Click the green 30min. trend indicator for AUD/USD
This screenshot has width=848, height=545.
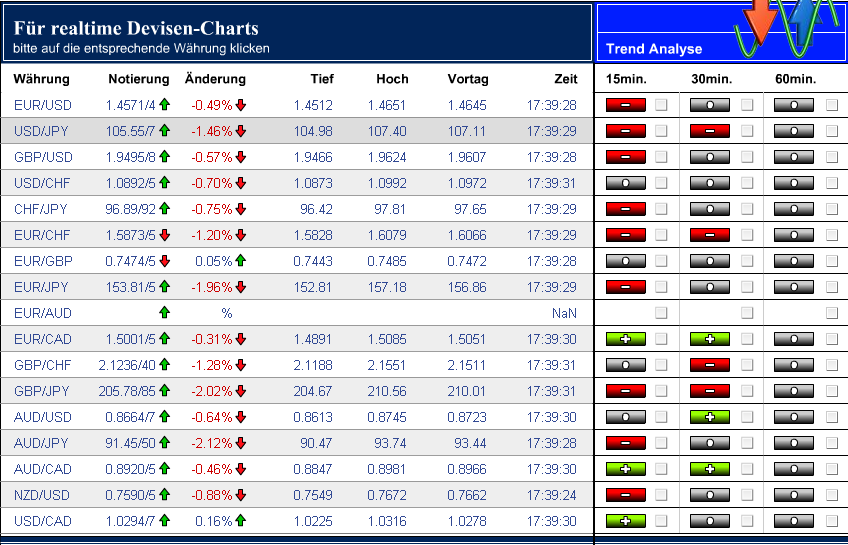coord(710,417)
